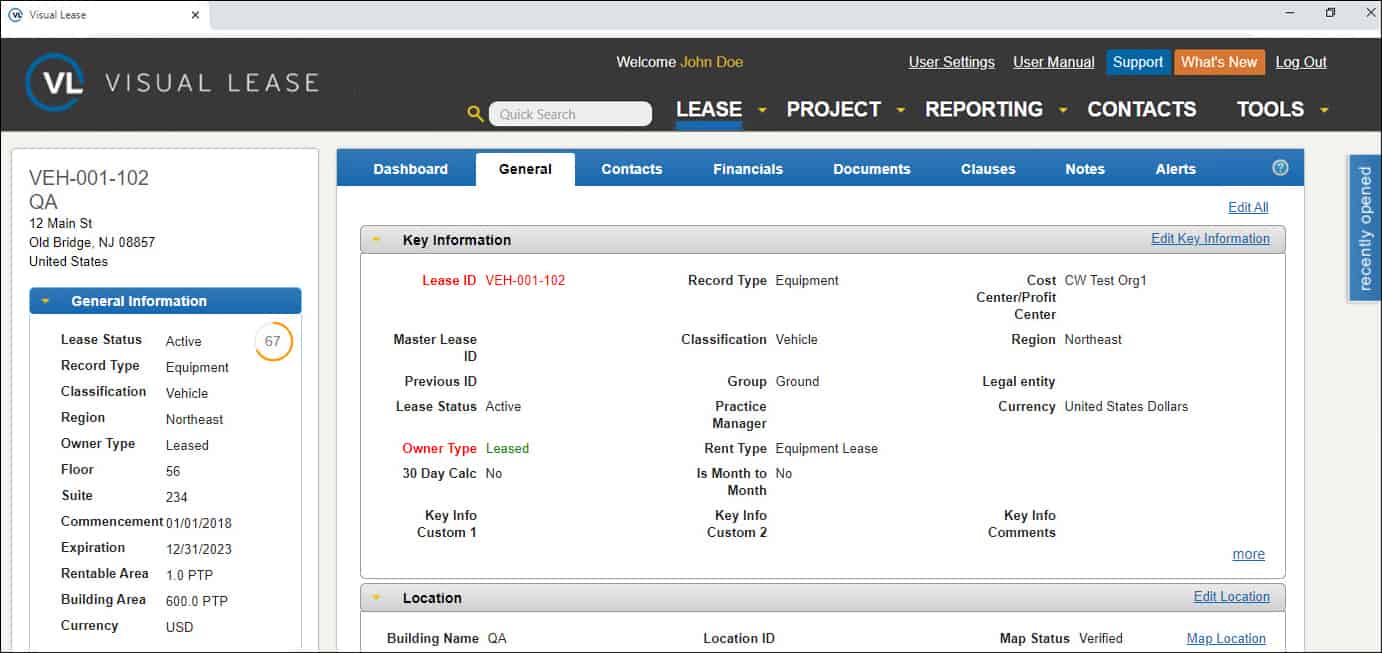Switch to the Documents tab

coord(872,169)
